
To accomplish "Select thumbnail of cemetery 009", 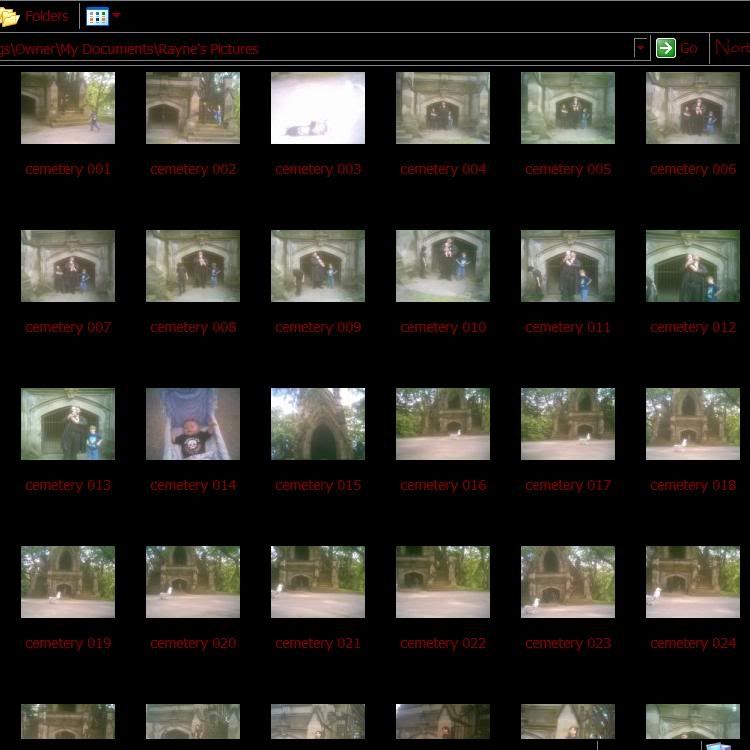I will tap(318, 266).
